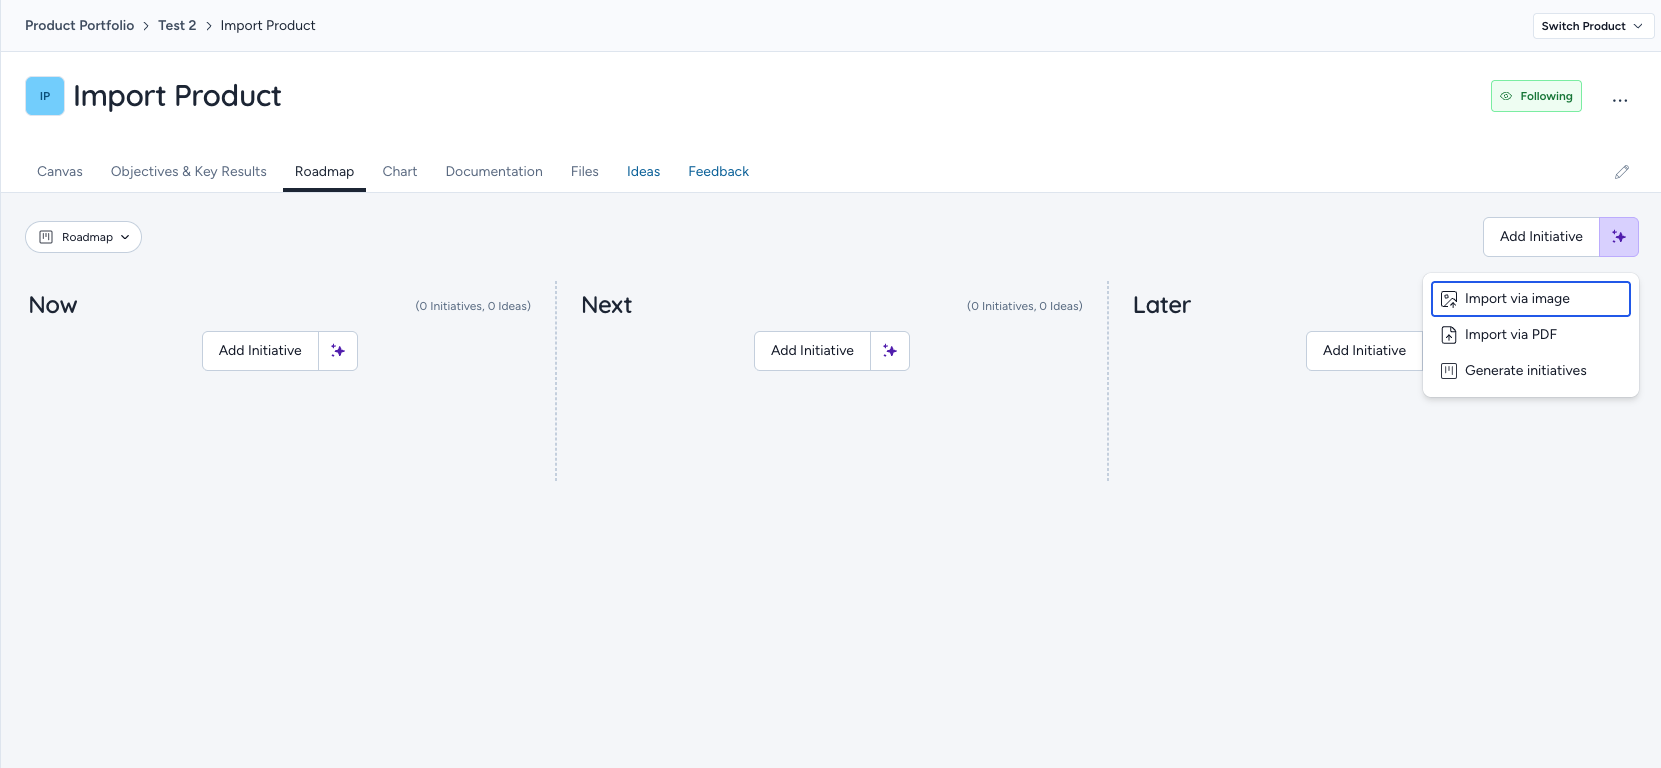Open the three-dots more options menu
The width and height of the screenshot is (1661, 768).
point(1620,100)
